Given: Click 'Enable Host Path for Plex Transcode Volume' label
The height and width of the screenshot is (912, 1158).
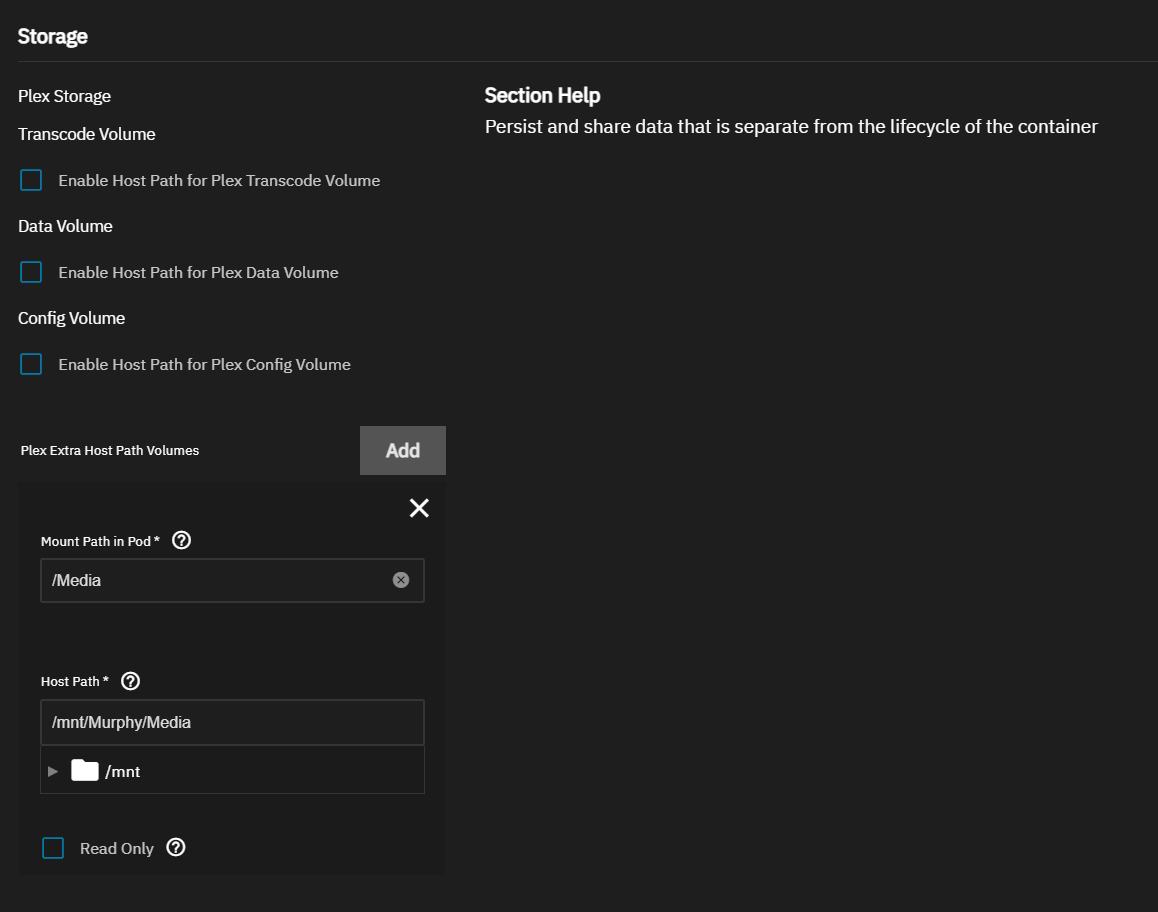Looking at the screenshot, I should pos(219,181).
